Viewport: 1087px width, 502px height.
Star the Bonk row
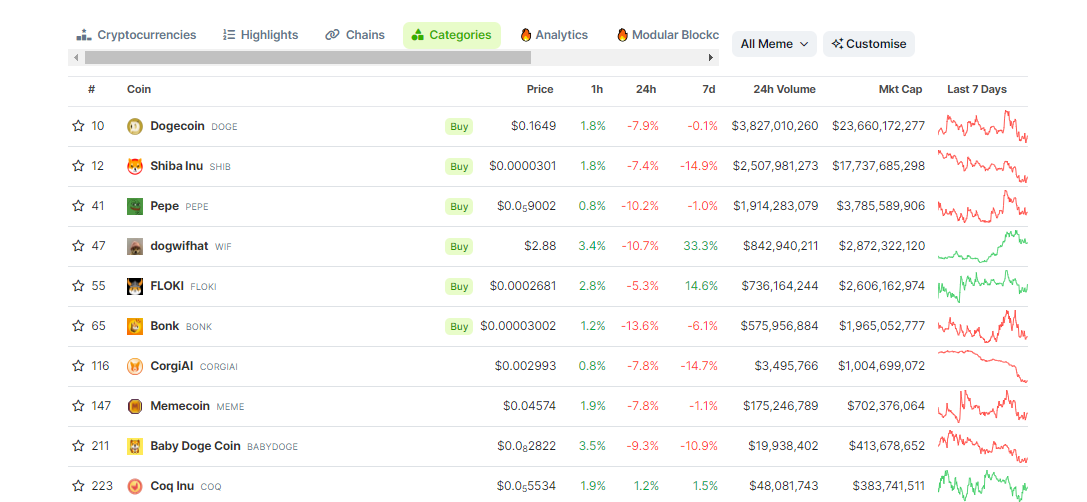pyautogui.click(x=78, y=326)
